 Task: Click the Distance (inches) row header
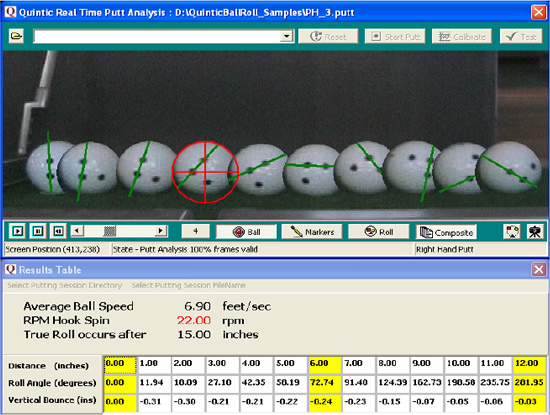[48, 366]
